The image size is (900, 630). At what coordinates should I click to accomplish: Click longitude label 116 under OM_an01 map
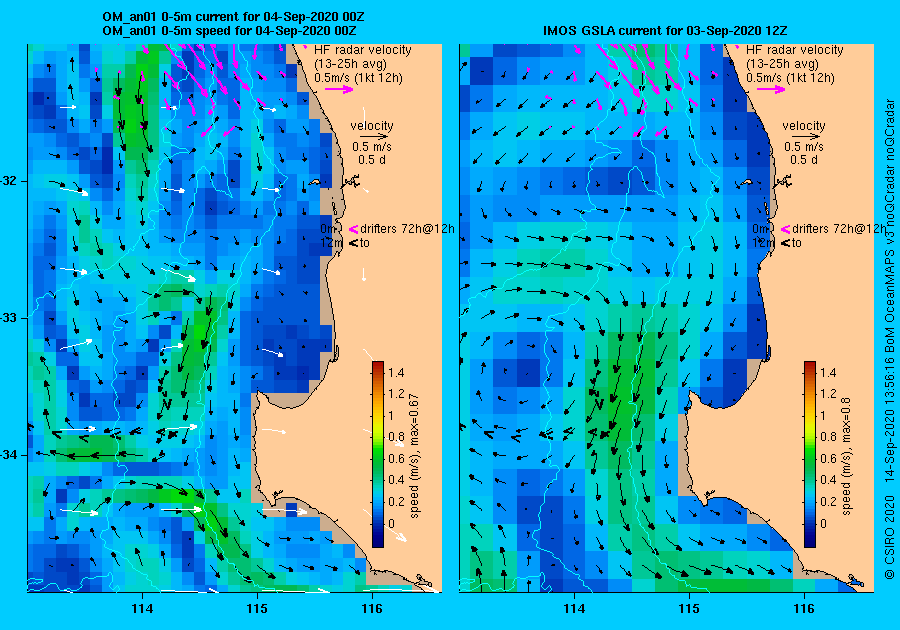371,609
